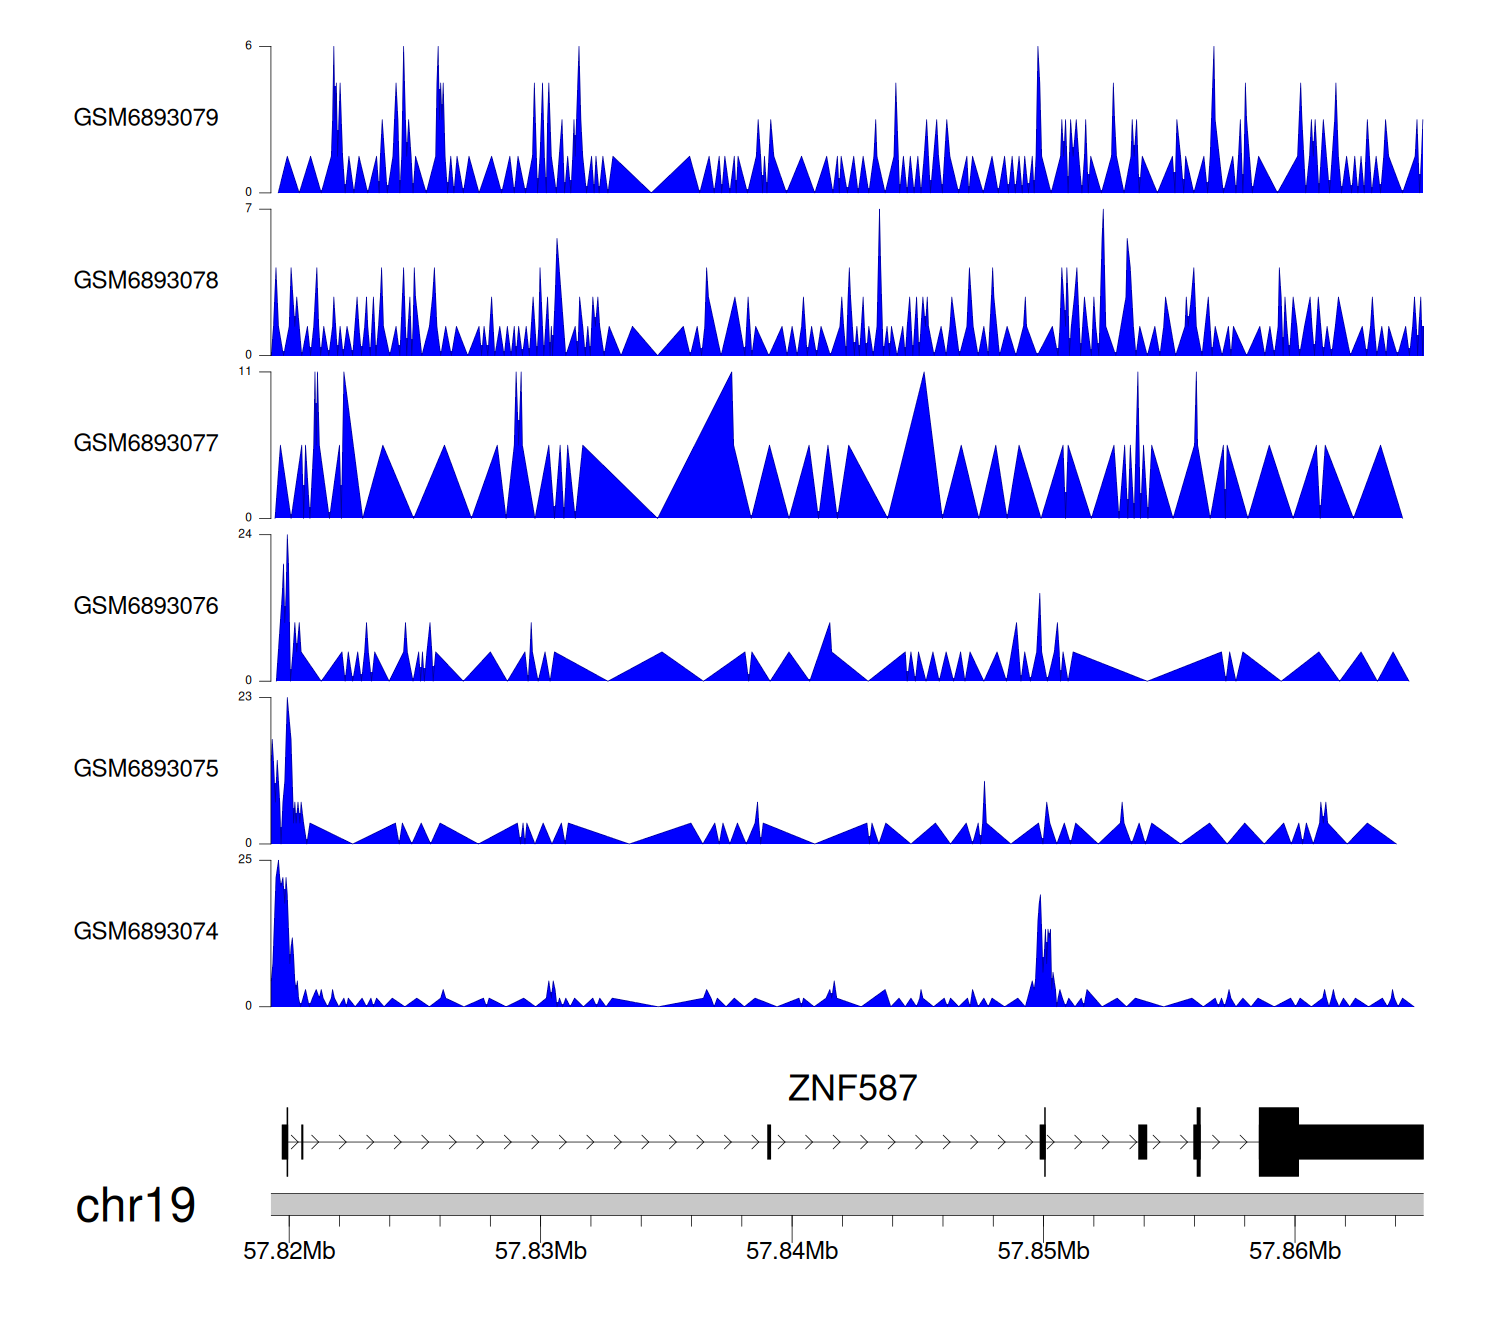
Task: Click the 57.84Mb axis tick label
Action: point(792,1252)
